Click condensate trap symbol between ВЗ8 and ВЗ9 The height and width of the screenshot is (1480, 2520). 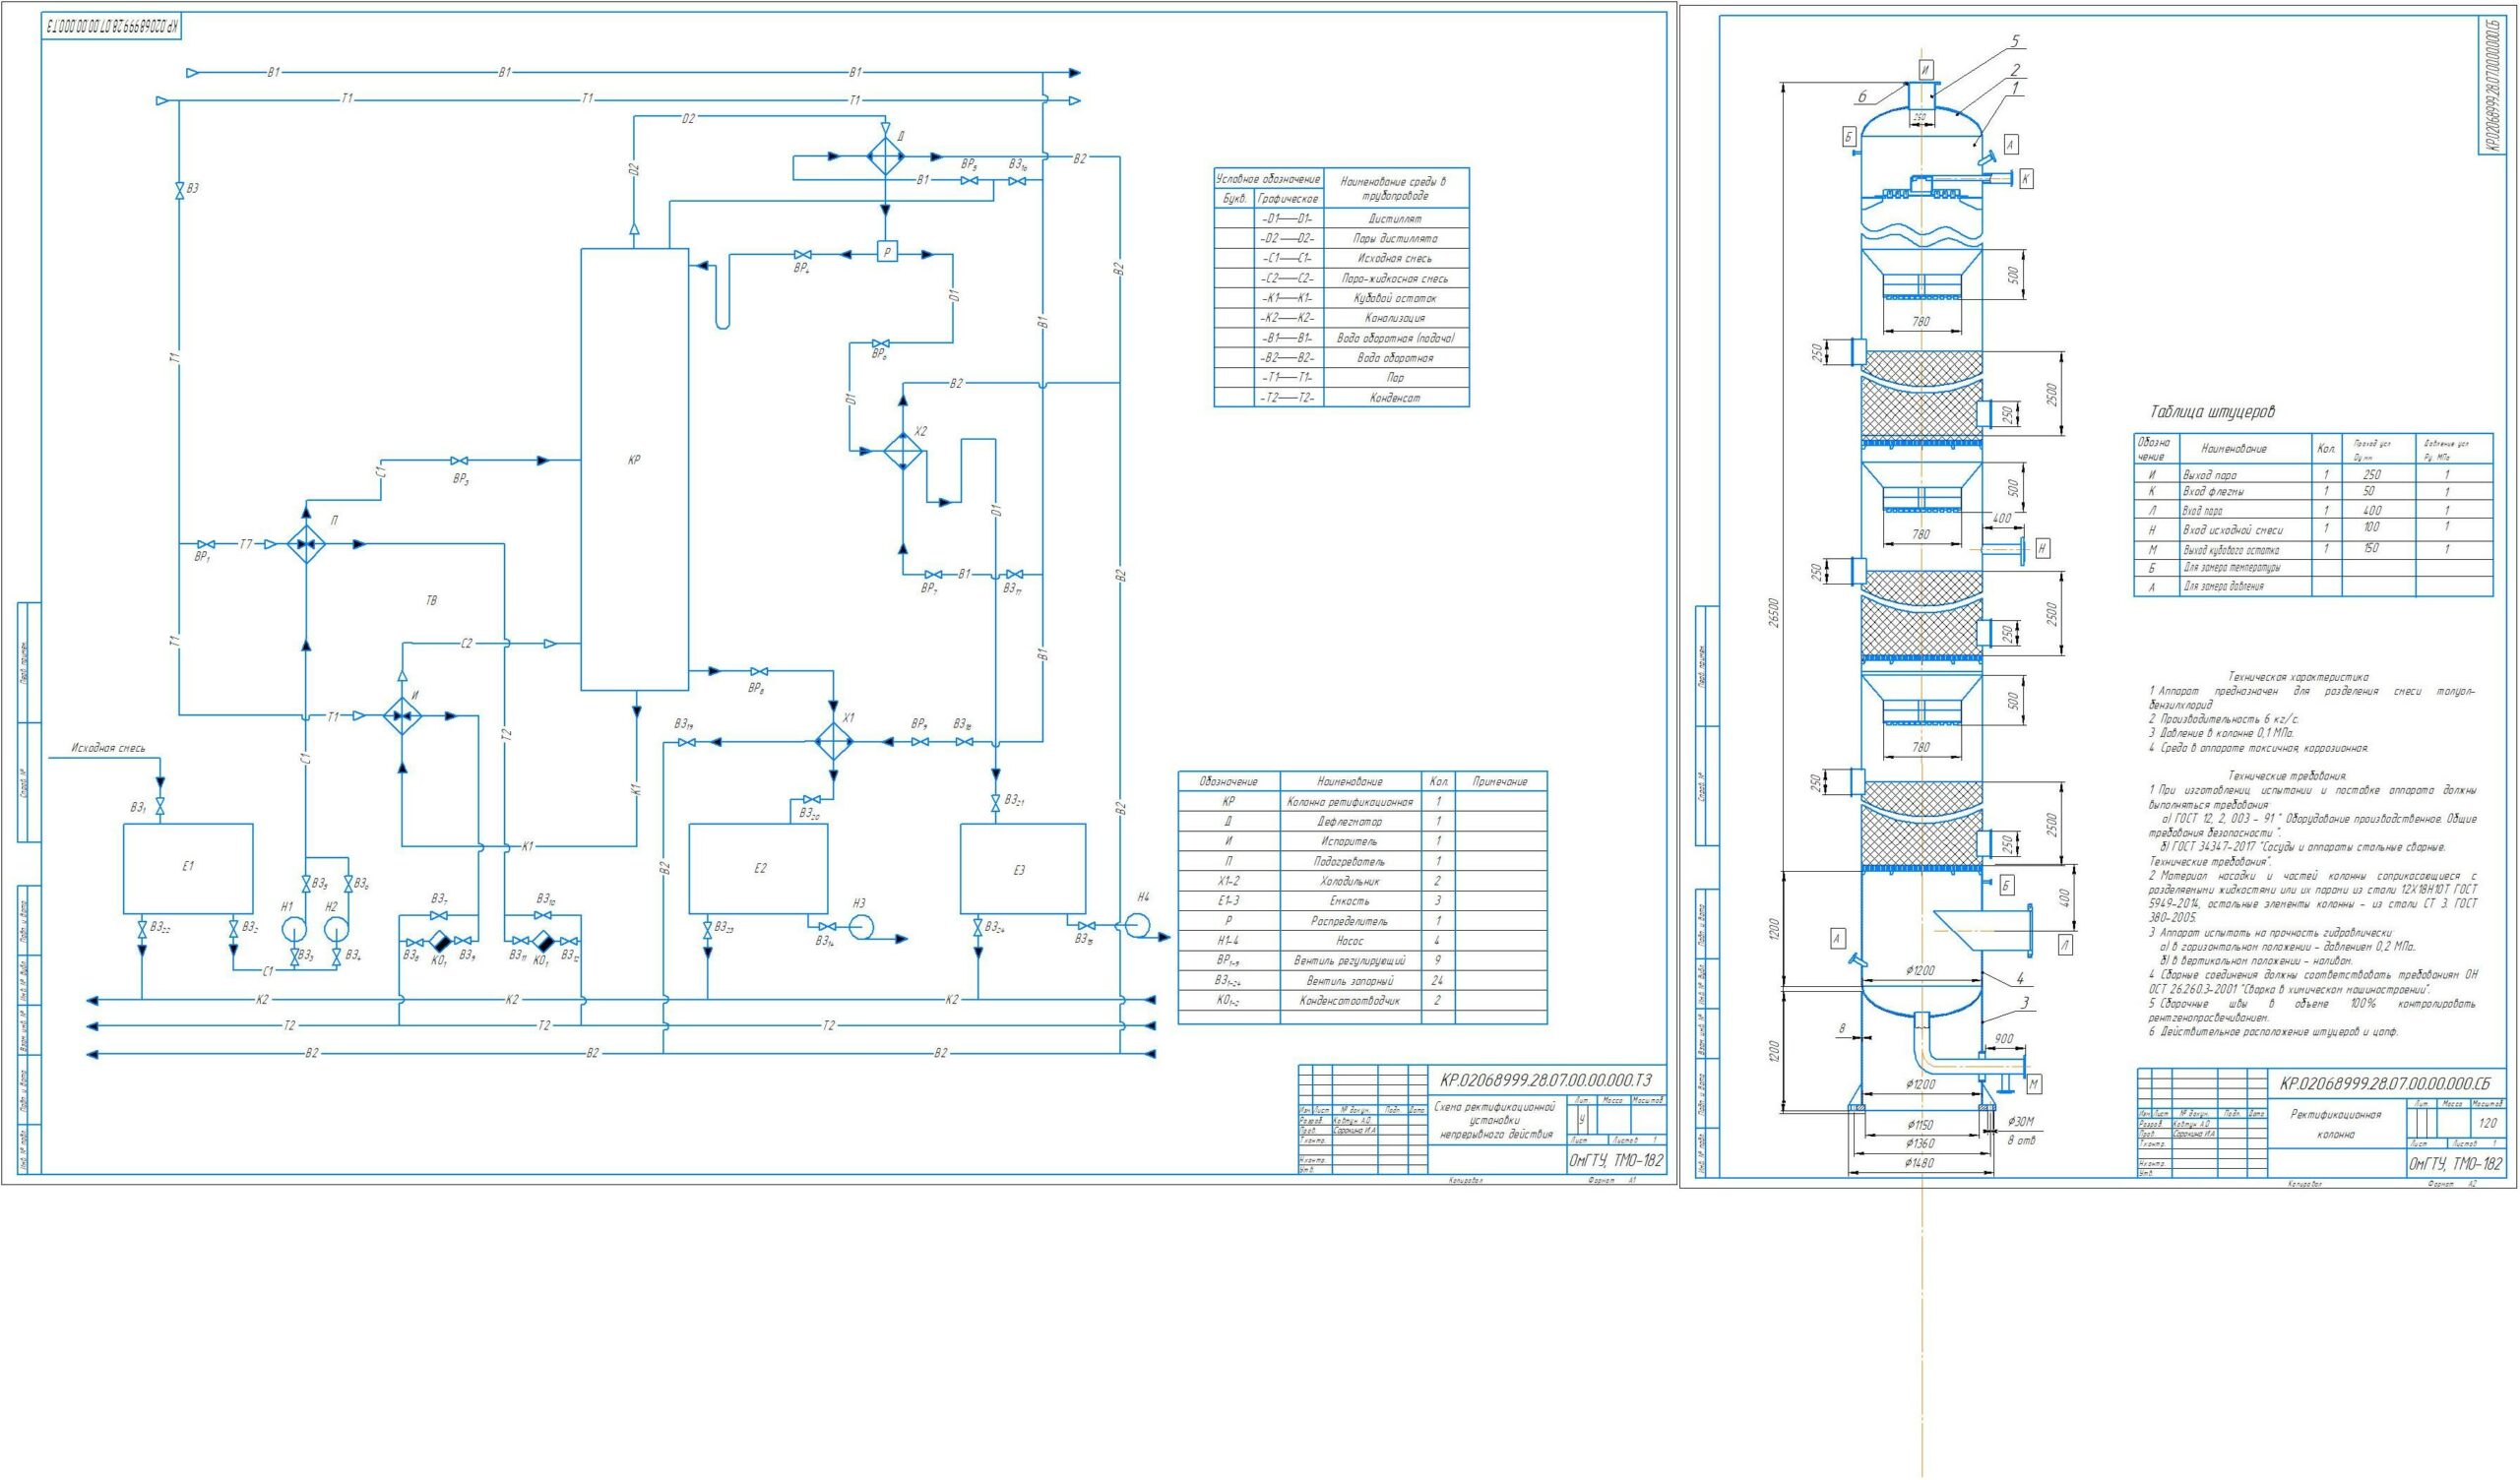tap(440, 942)
